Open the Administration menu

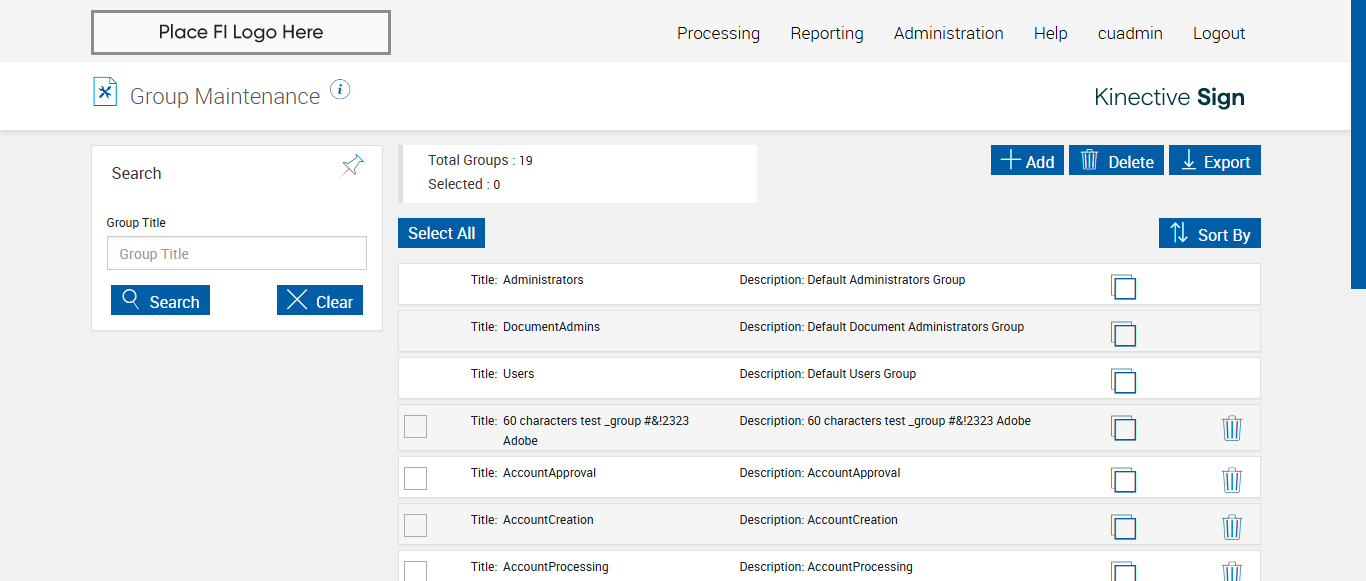[x=948, y=33]
